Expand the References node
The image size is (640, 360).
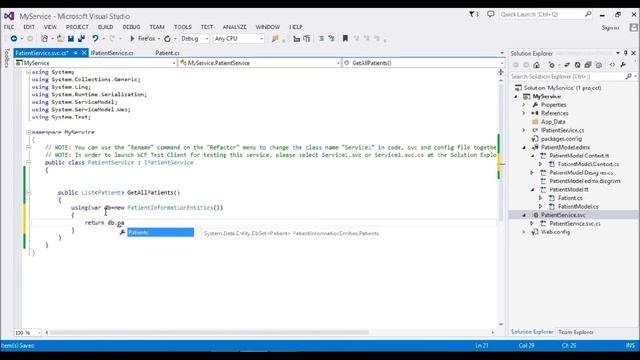click(x=524, y=113)
